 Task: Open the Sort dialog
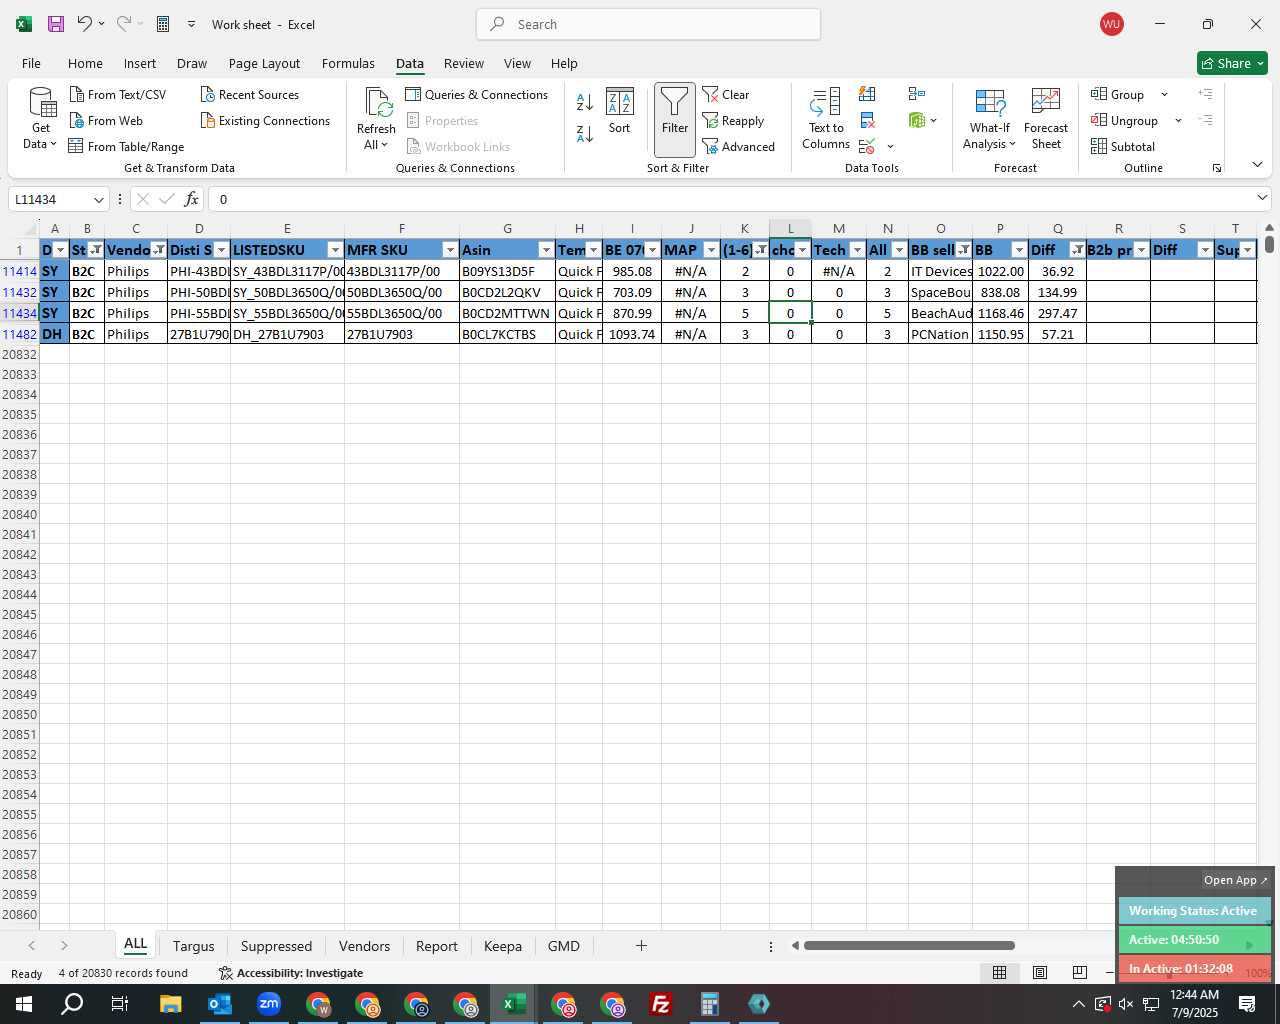point(620,111)
